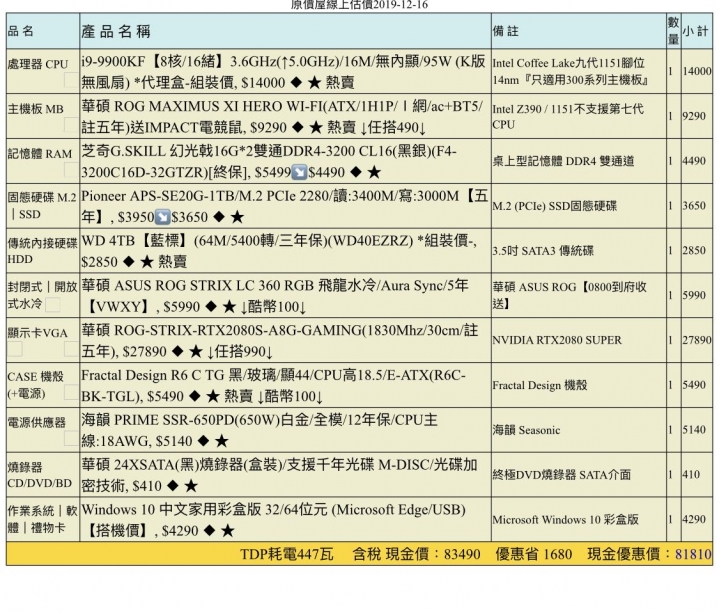The width and height of the screenshot is (720, 613).
Task: Click the star icon in Fractal Design R6 row
Action: [x=213, y=396]
